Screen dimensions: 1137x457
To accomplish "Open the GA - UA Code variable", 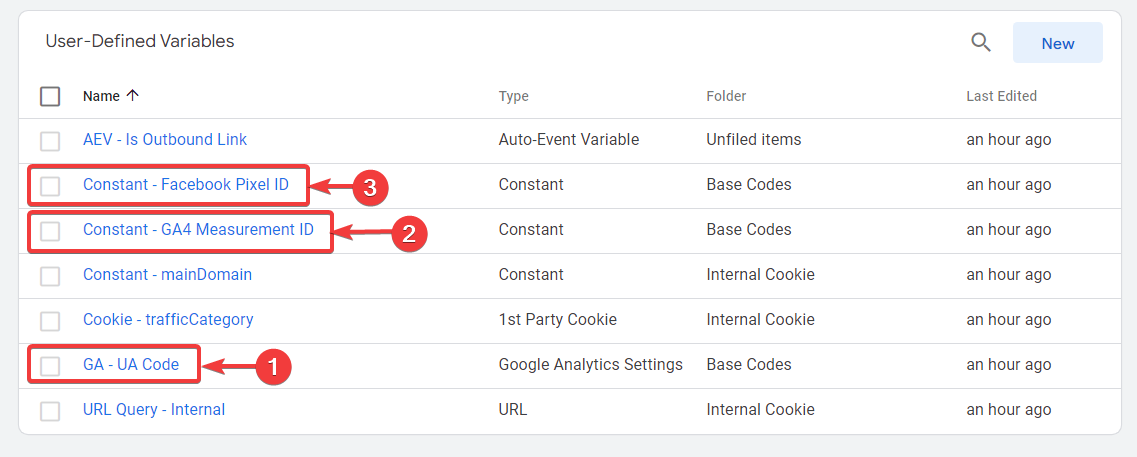I will [x=131, y=365].
